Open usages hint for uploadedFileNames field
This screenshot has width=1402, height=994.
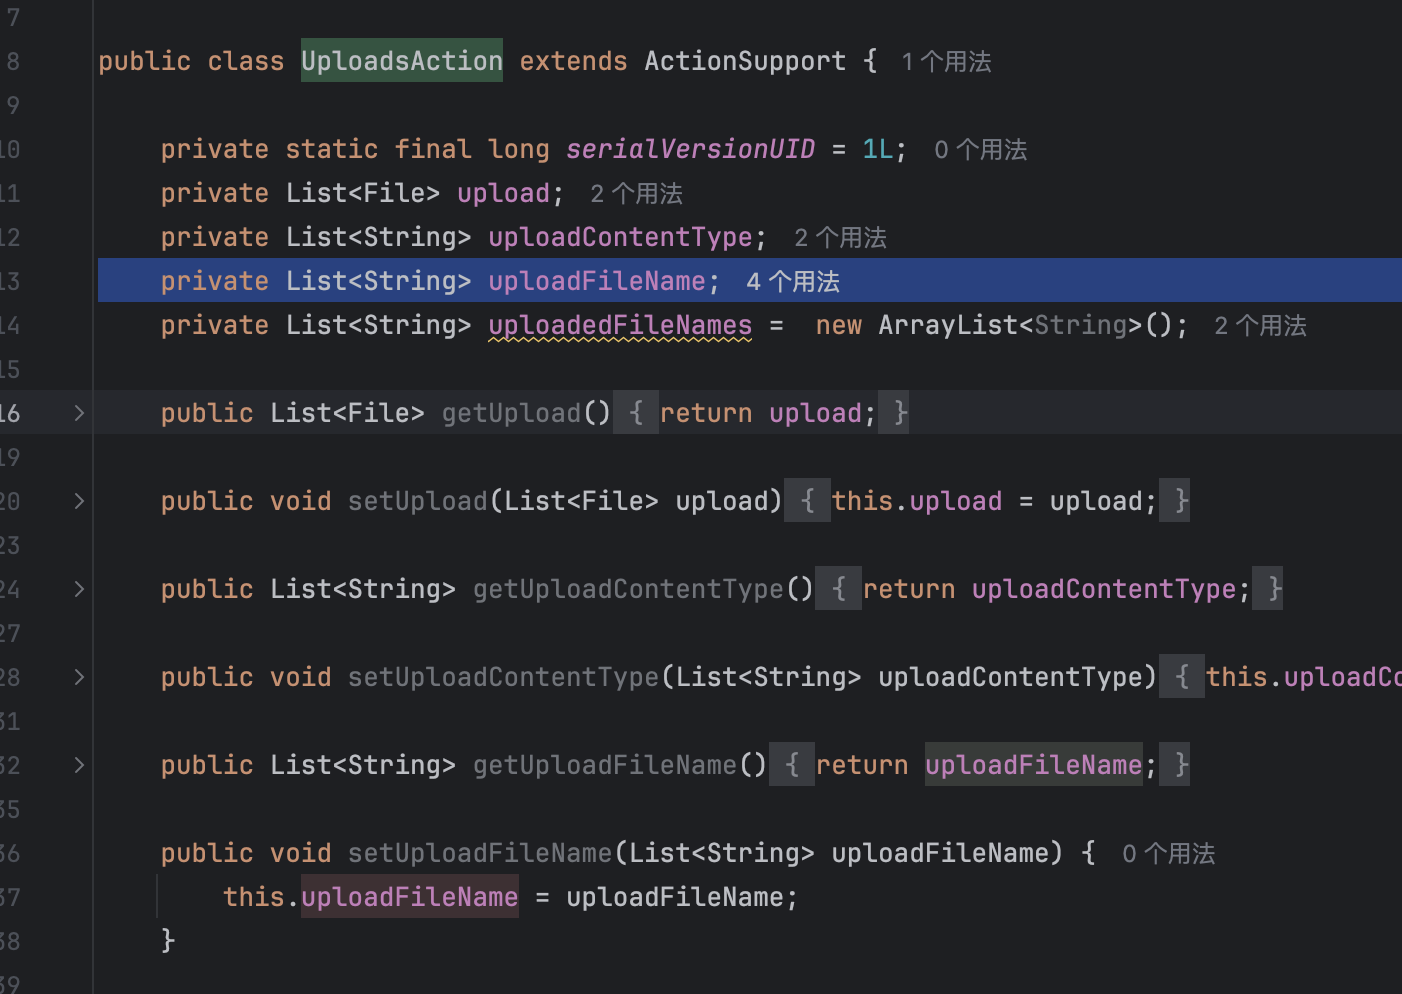click(x=1260, y=326)
